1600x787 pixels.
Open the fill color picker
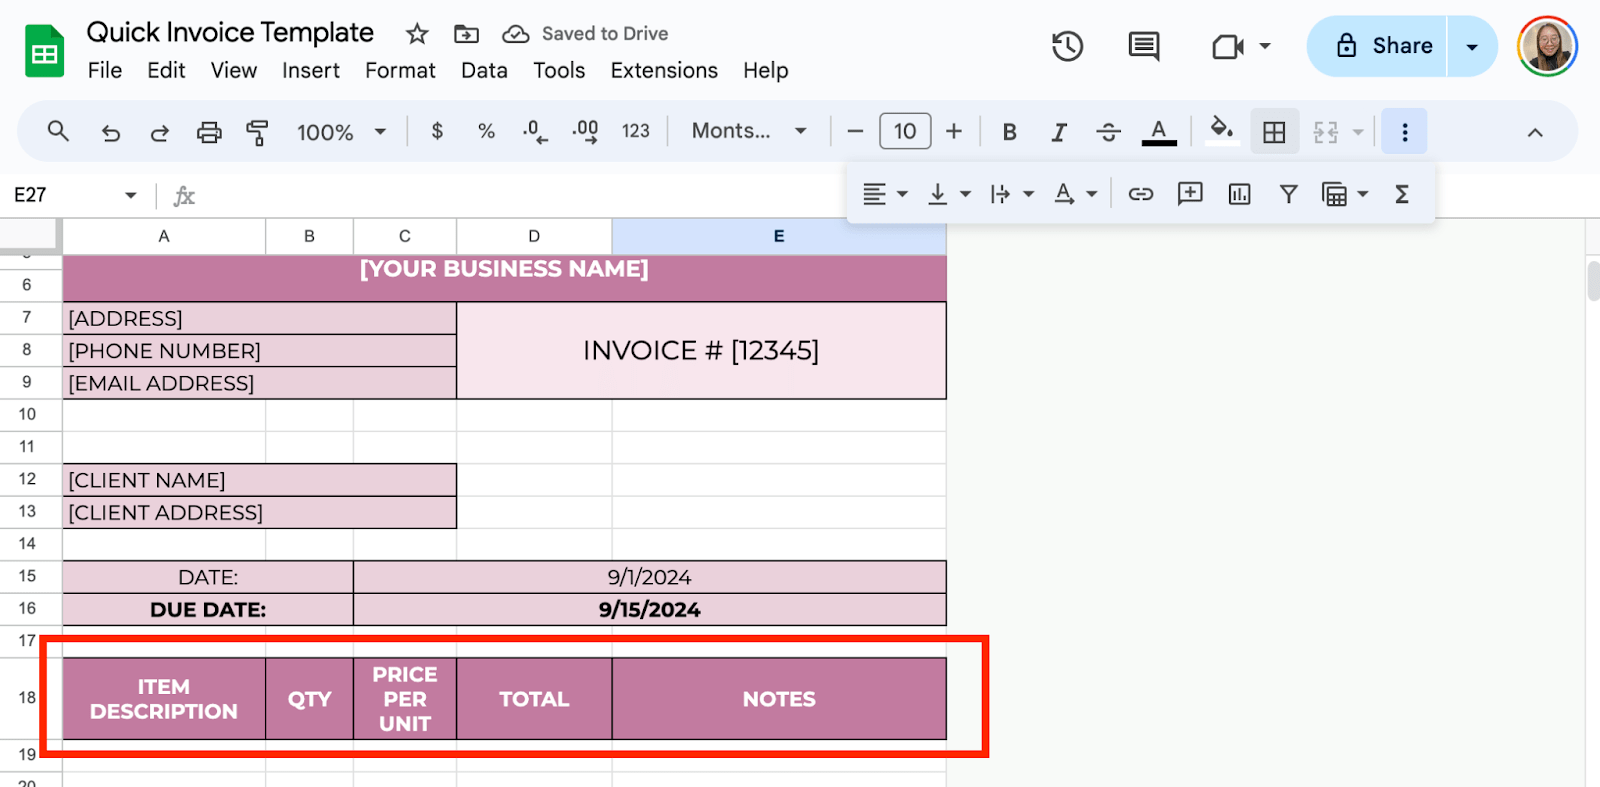1221,131
